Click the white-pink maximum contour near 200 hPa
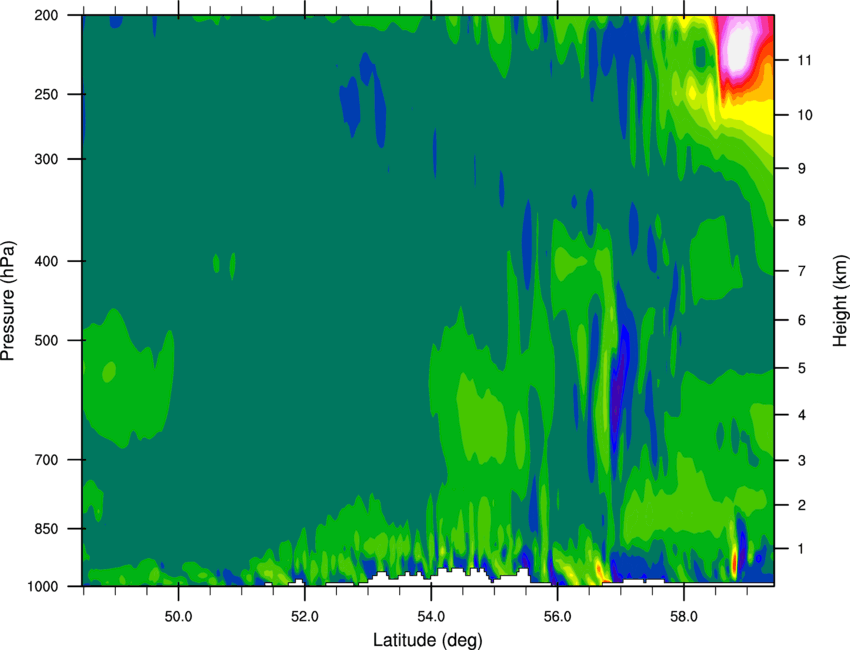Image resolution: width=850 pixels, height=650 pixels. pyautogui.click(x=739, y=48)
